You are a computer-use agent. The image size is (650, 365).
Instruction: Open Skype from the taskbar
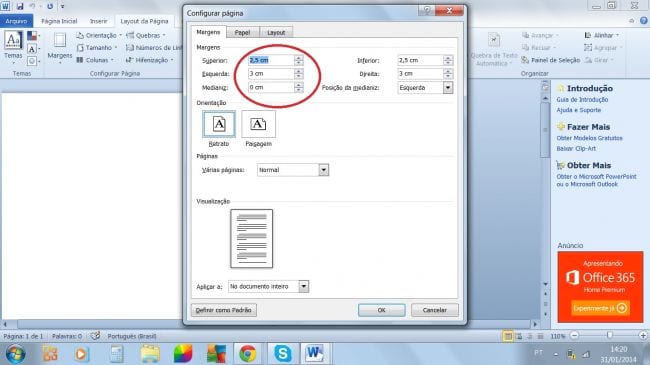pos(283,354)
